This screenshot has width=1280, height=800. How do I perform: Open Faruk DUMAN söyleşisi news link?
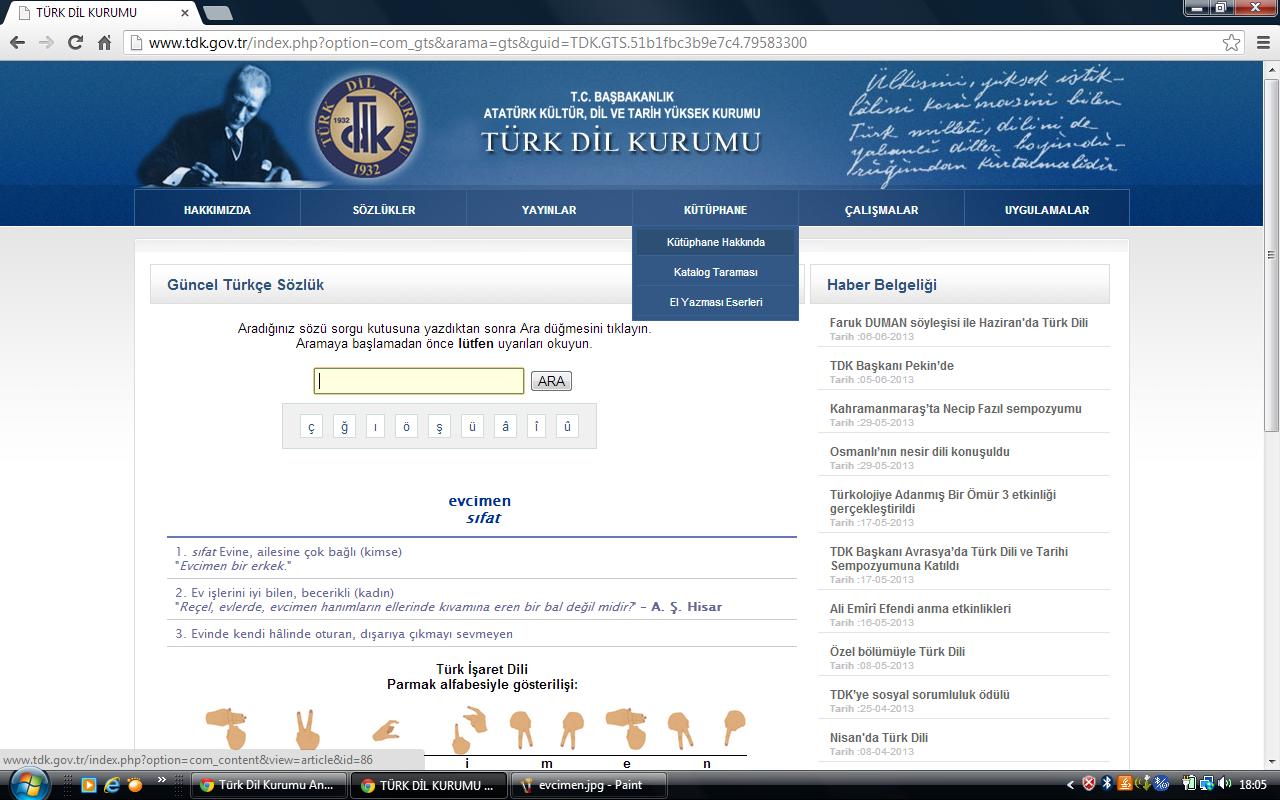click(959, 323)
